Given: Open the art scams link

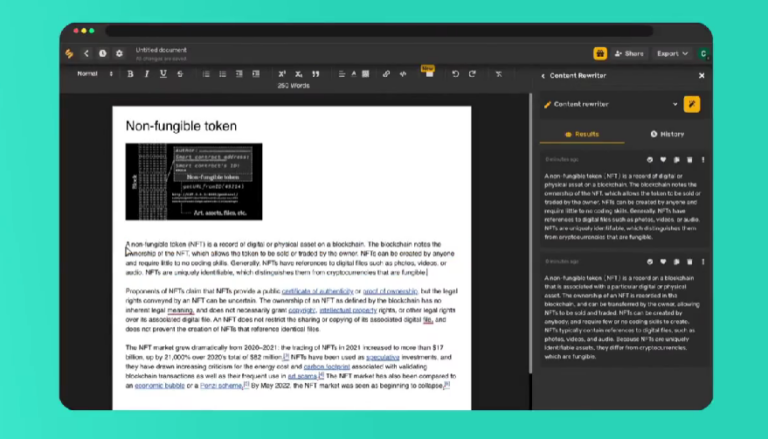Looking at the screenshot, I should tap(302, 376).
